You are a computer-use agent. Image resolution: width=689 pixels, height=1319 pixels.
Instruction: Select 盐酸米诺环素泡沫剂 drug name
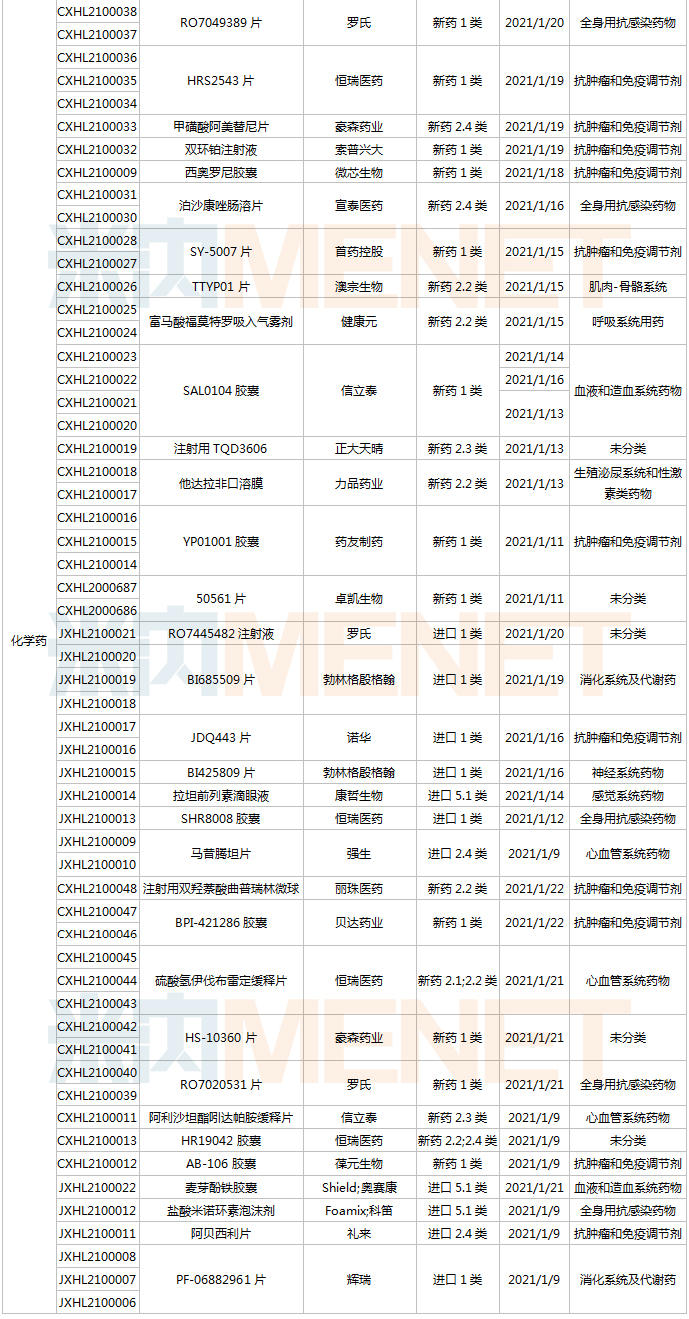coord(220,1211)
